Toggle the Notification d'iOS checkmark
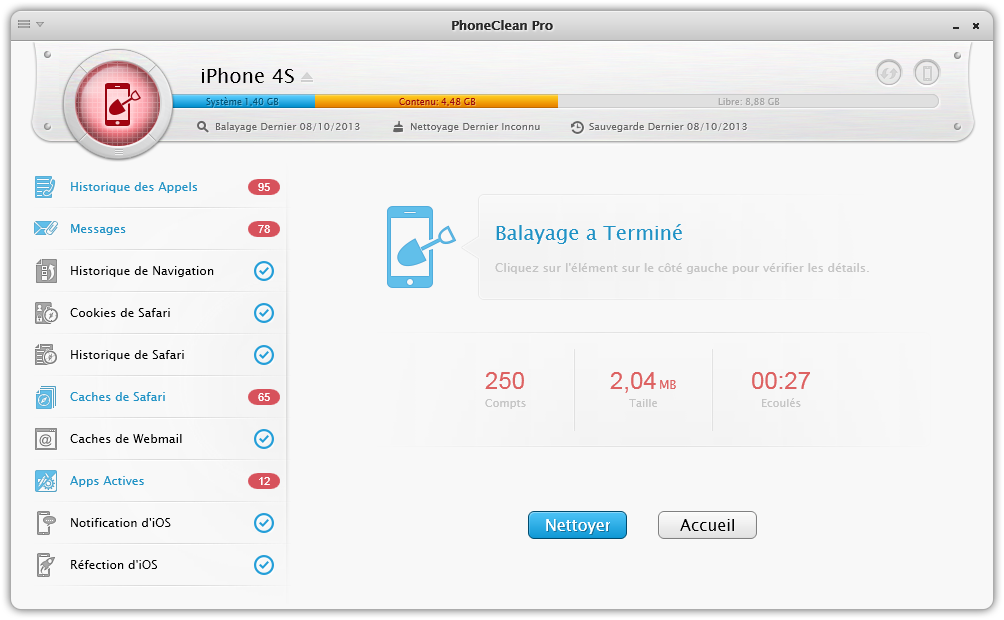This screenshot has width=1004, height=620. click(264, 523)
